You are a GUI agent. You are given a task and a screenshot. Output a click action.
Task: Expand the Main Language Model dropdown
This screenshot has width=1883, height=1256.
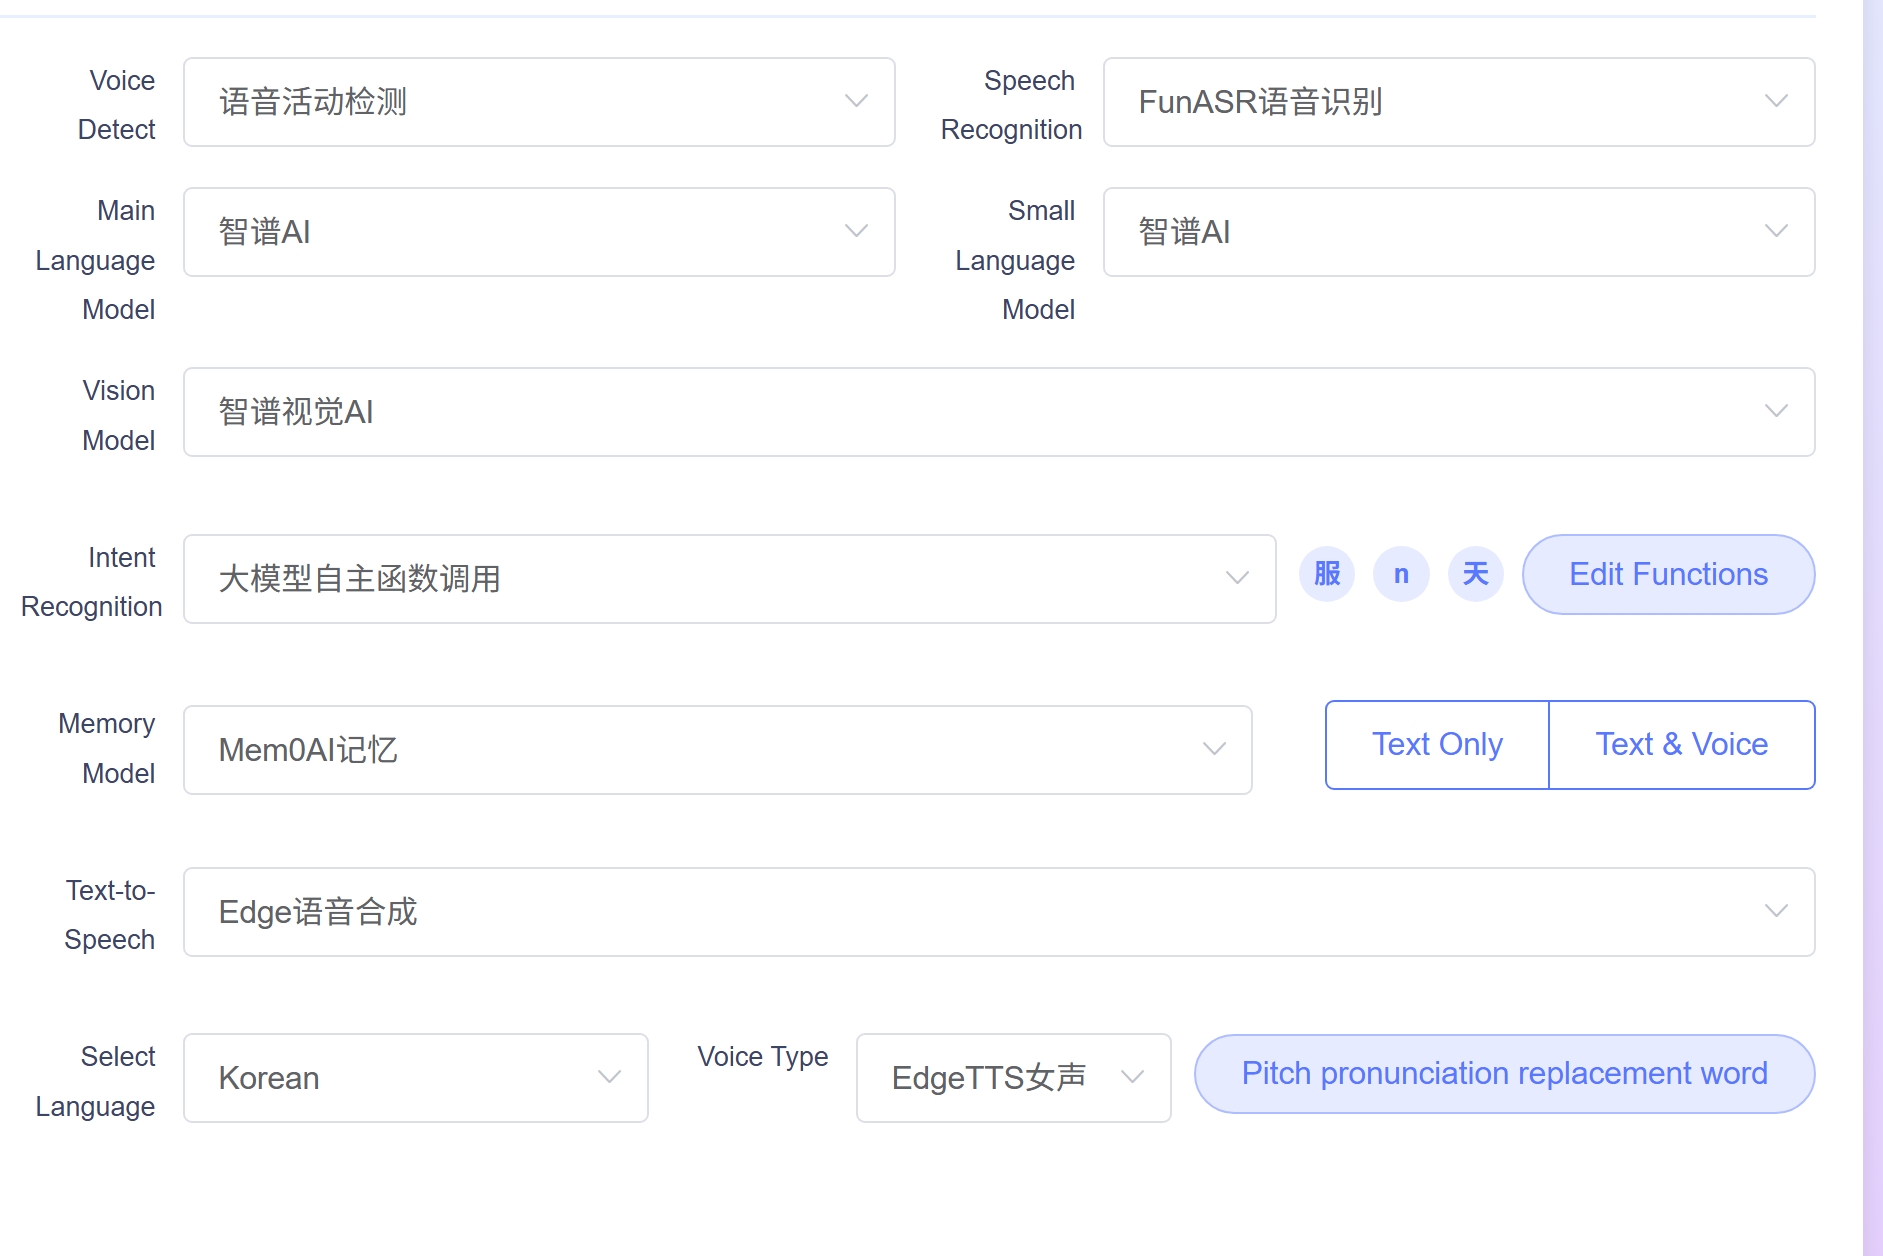tap(539, 232)
